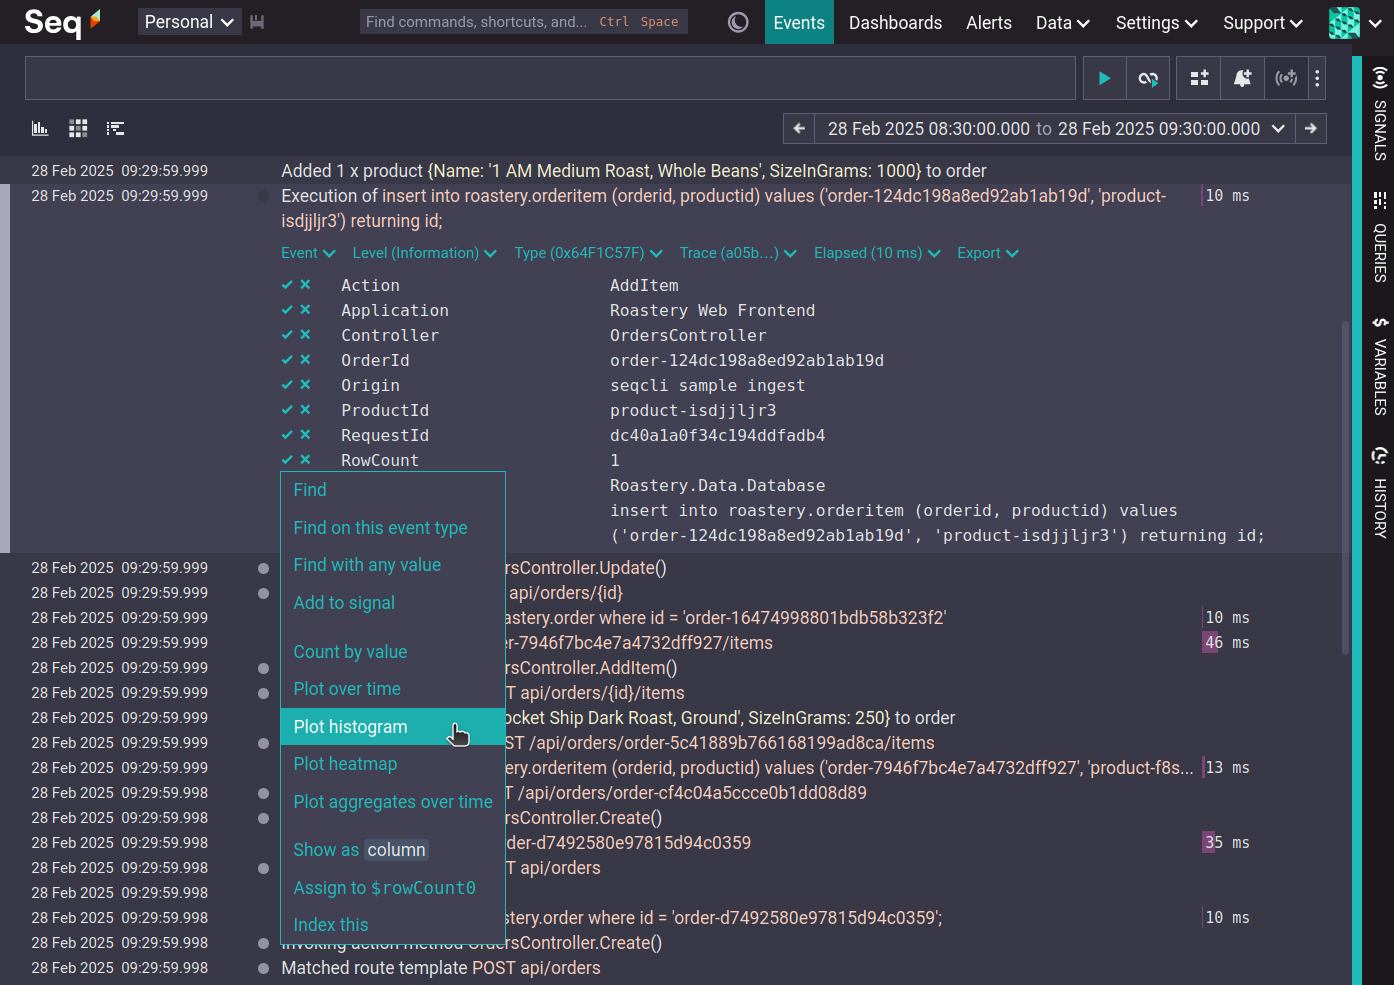This screenshot has width=1394, height=985.
Task: Open the Trace (a05b…) dropdown
Action: tap(738, 253)
